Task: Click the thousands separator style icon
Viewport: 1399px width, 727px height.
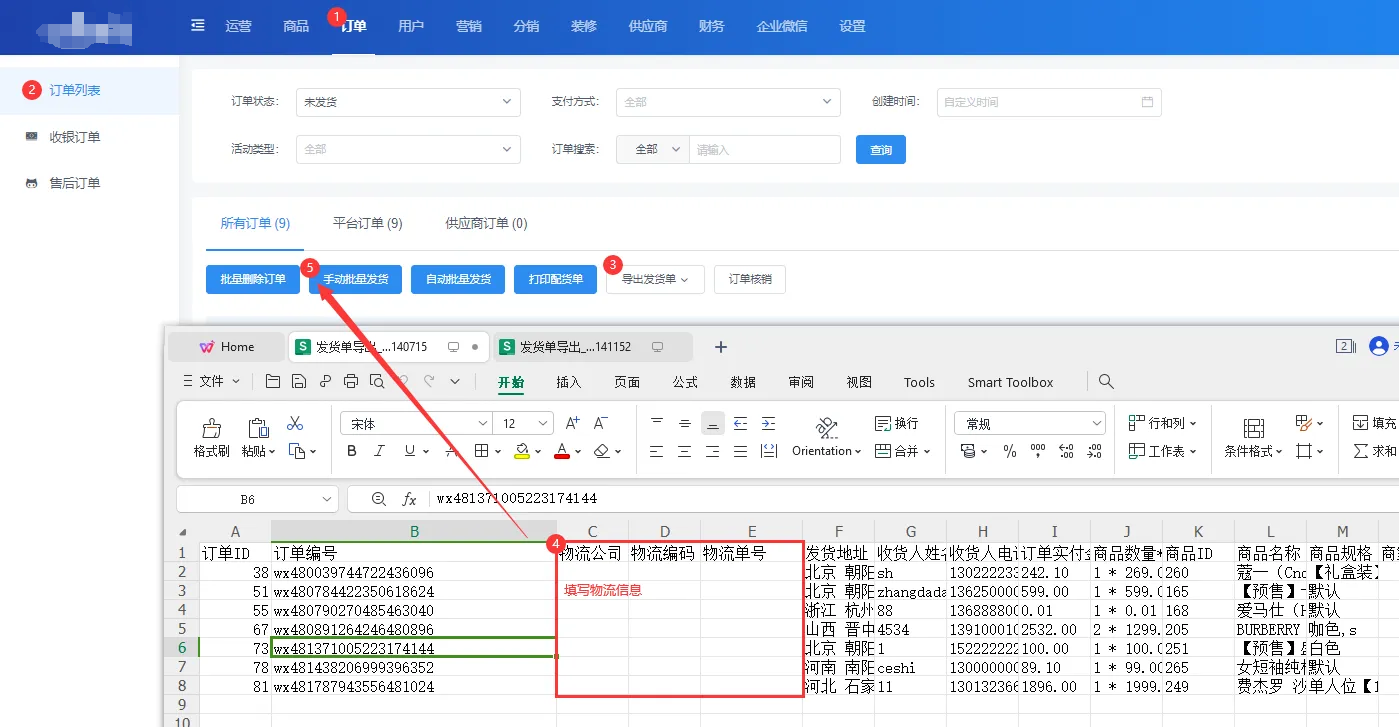Action: pyautogui.click(x=1038, y=451)
